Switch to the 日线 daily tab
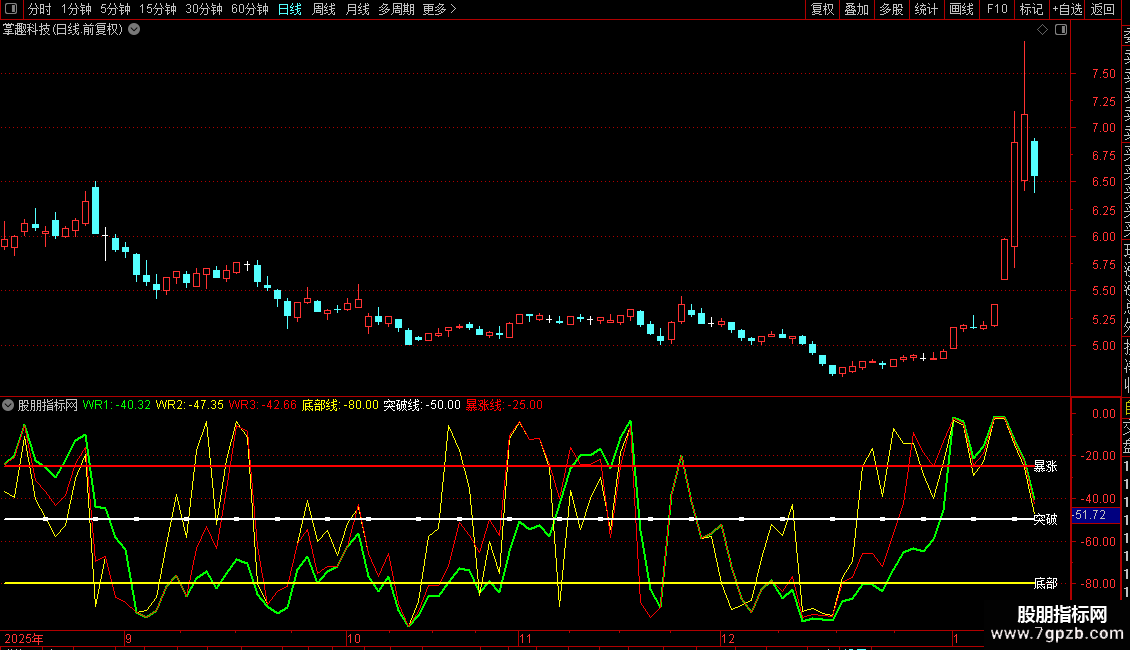The image size is (1130, 650). coord(289,9)
